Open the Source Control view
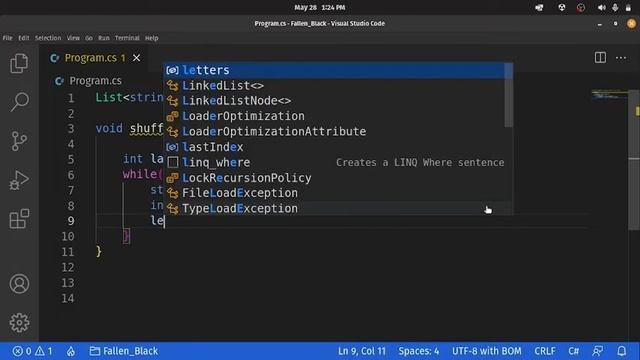640x360 pixels. coord(19,141)
